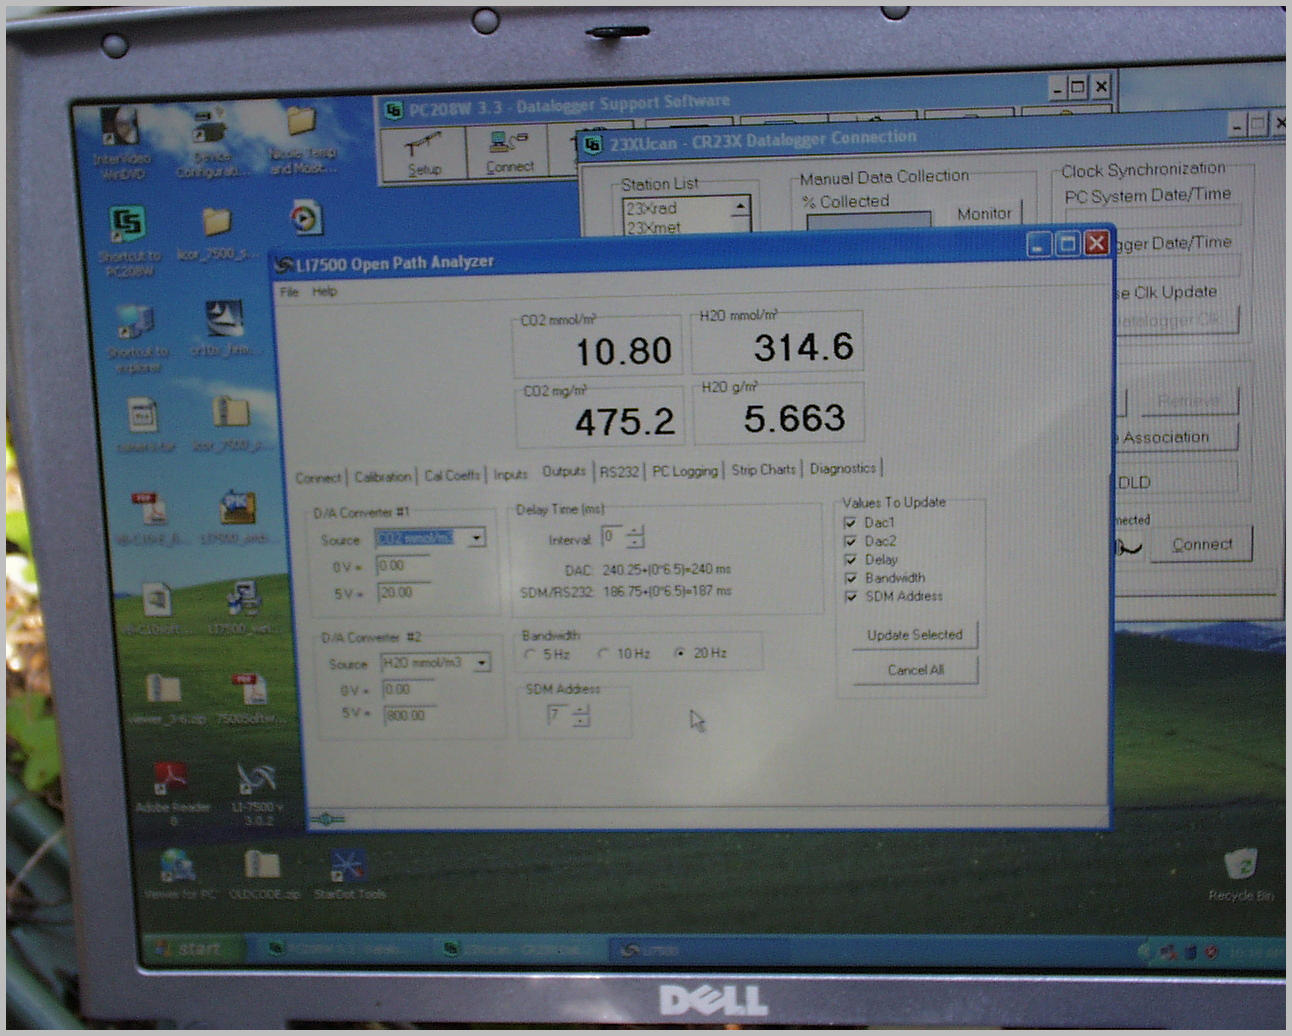This screenshot has width=1292, height=1036.
Task: Click the D/A Converter #2 0V value field
Action: (410, 689)
